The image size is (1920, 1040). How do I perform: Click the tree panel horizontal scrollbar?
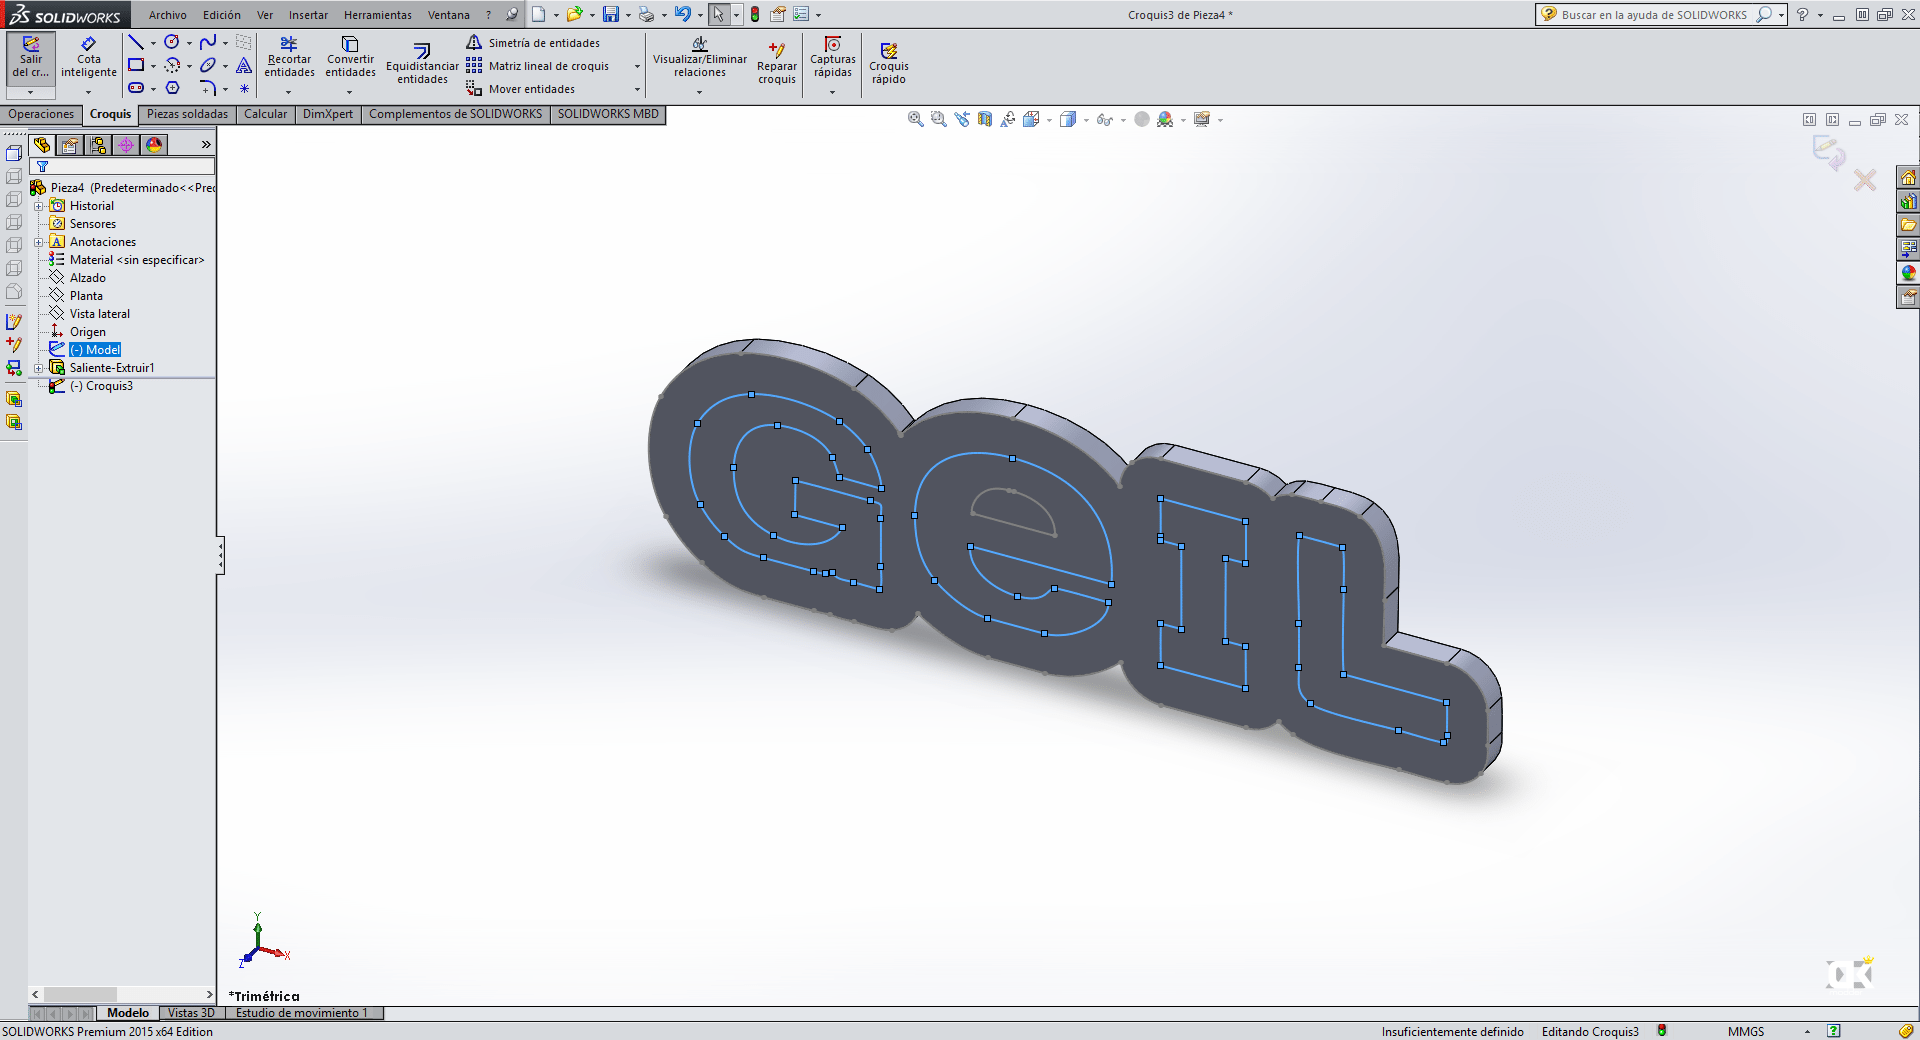click(122, 994)
